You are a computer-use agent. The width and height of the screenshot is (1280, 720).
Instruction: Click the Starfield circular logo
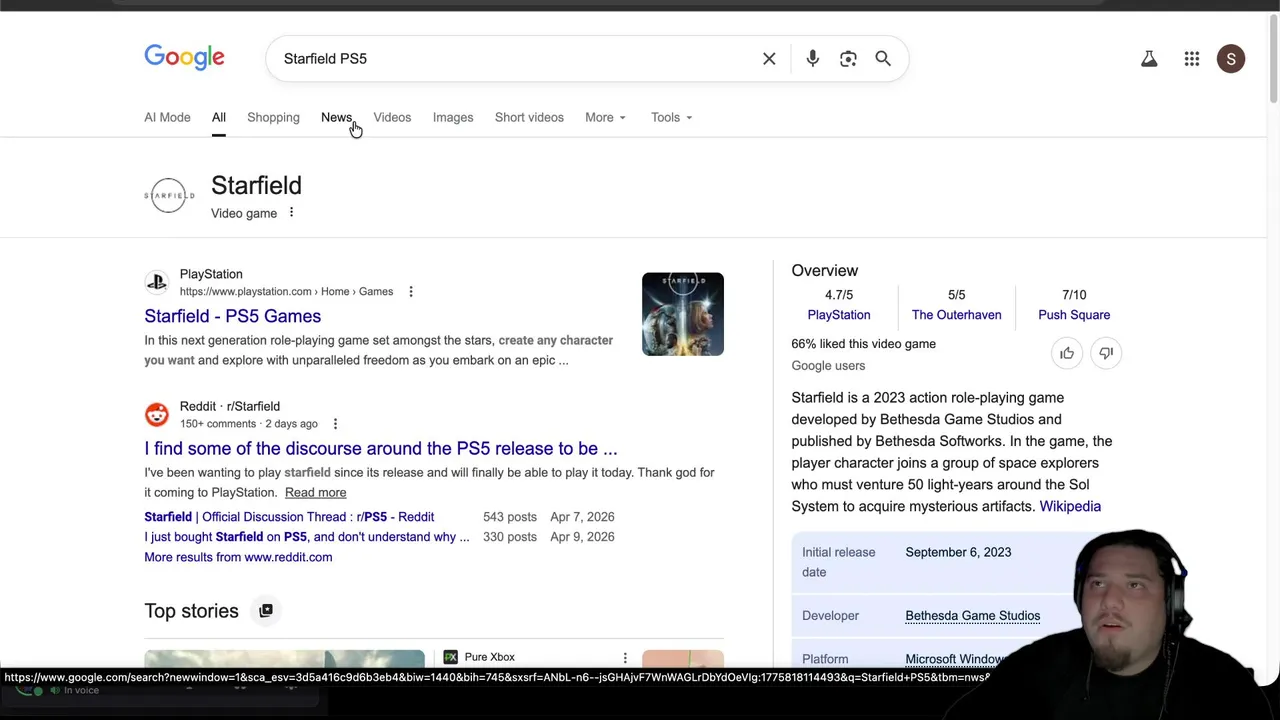pos(170,195)
